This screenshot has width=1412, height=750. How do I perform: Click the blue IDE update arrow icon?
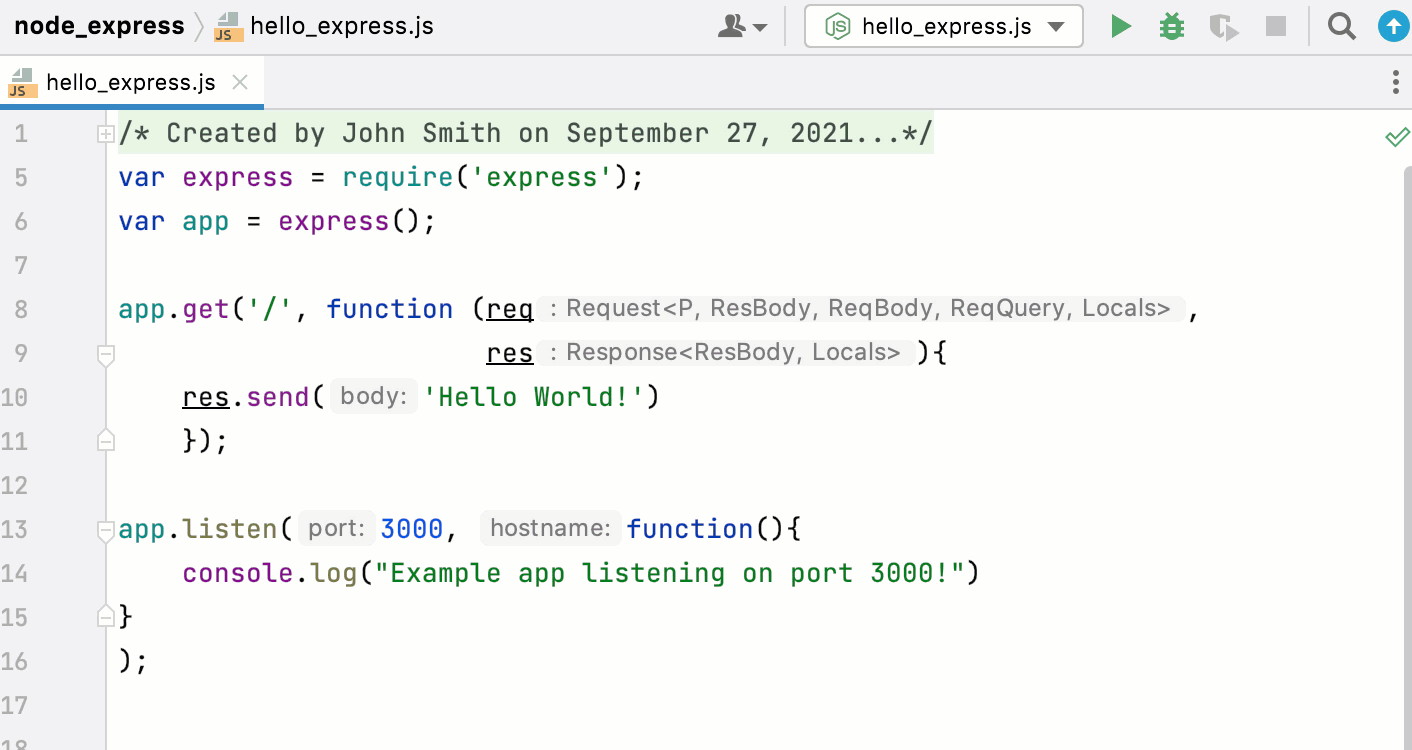pyautogui.click(x=1393, y=26)
